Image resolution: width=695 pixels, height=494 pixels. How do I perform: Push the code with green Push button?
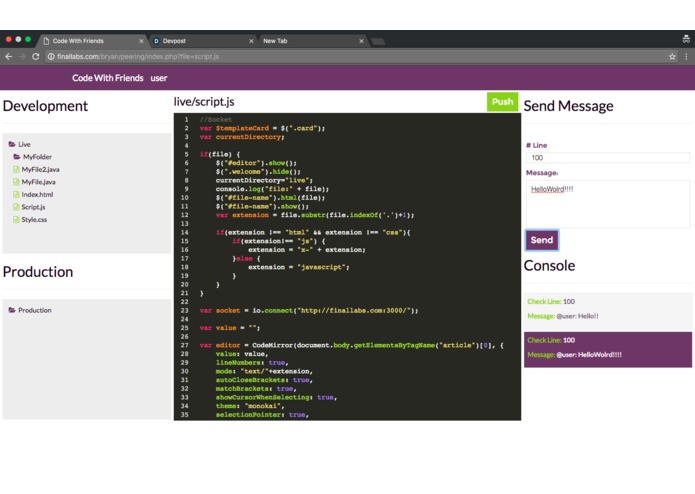point(502,102)
